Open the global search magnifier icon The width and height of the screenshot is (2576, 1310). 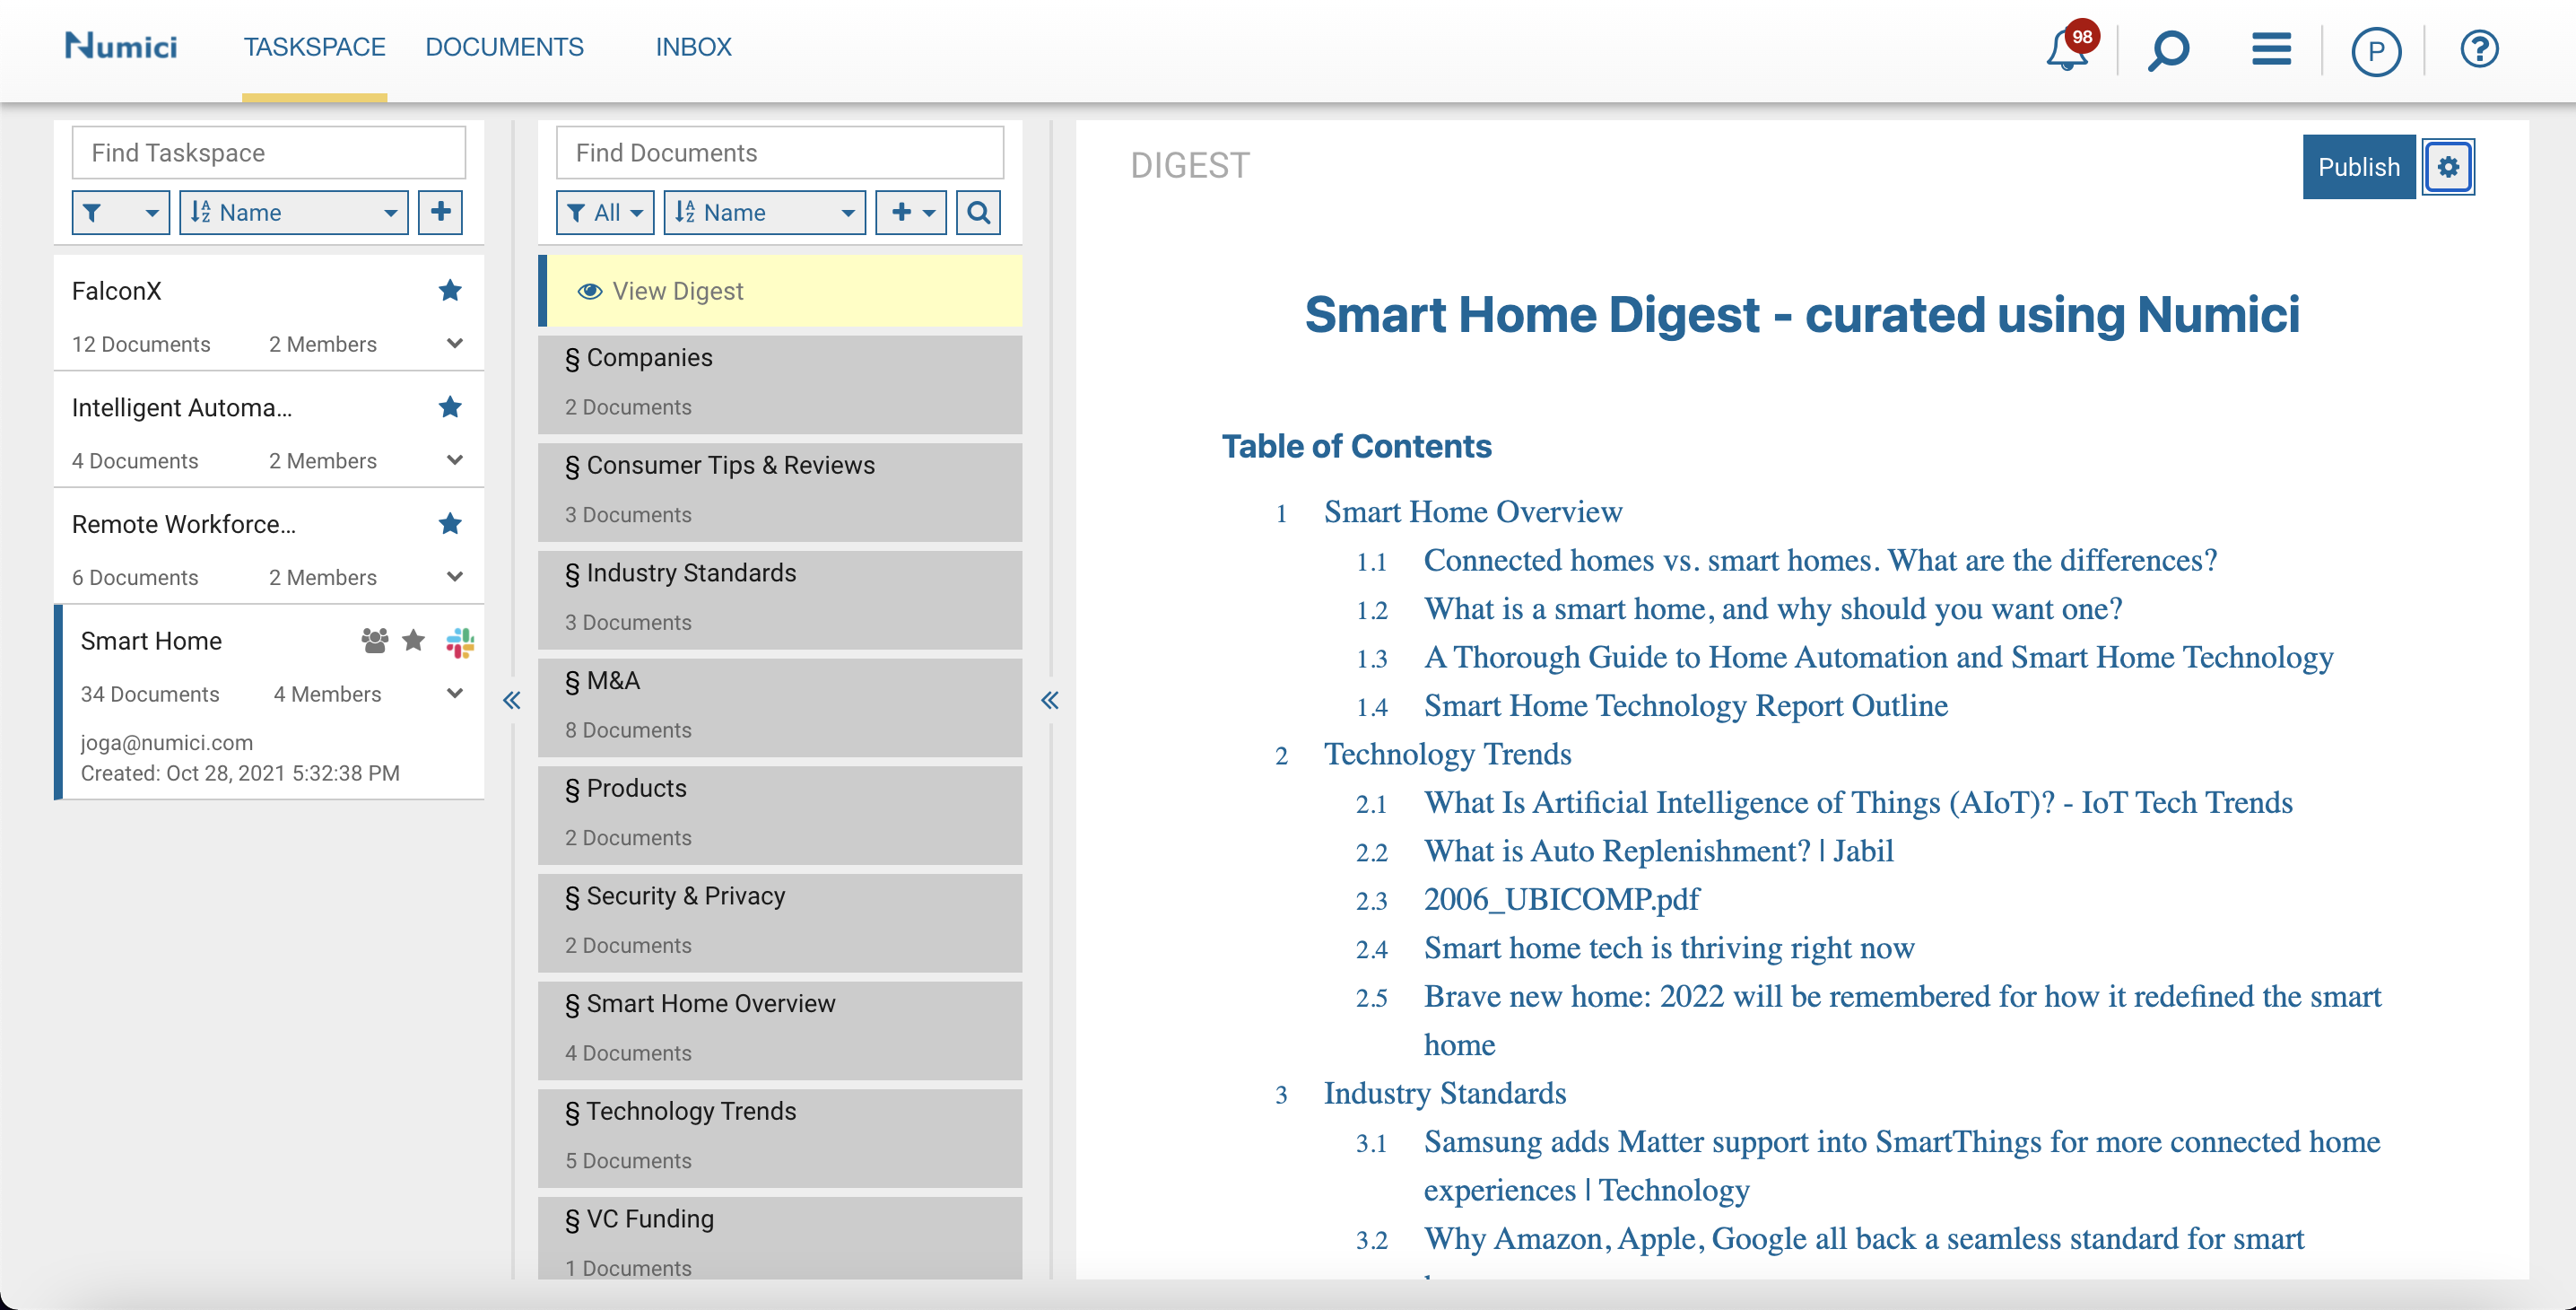point(2168,49)
